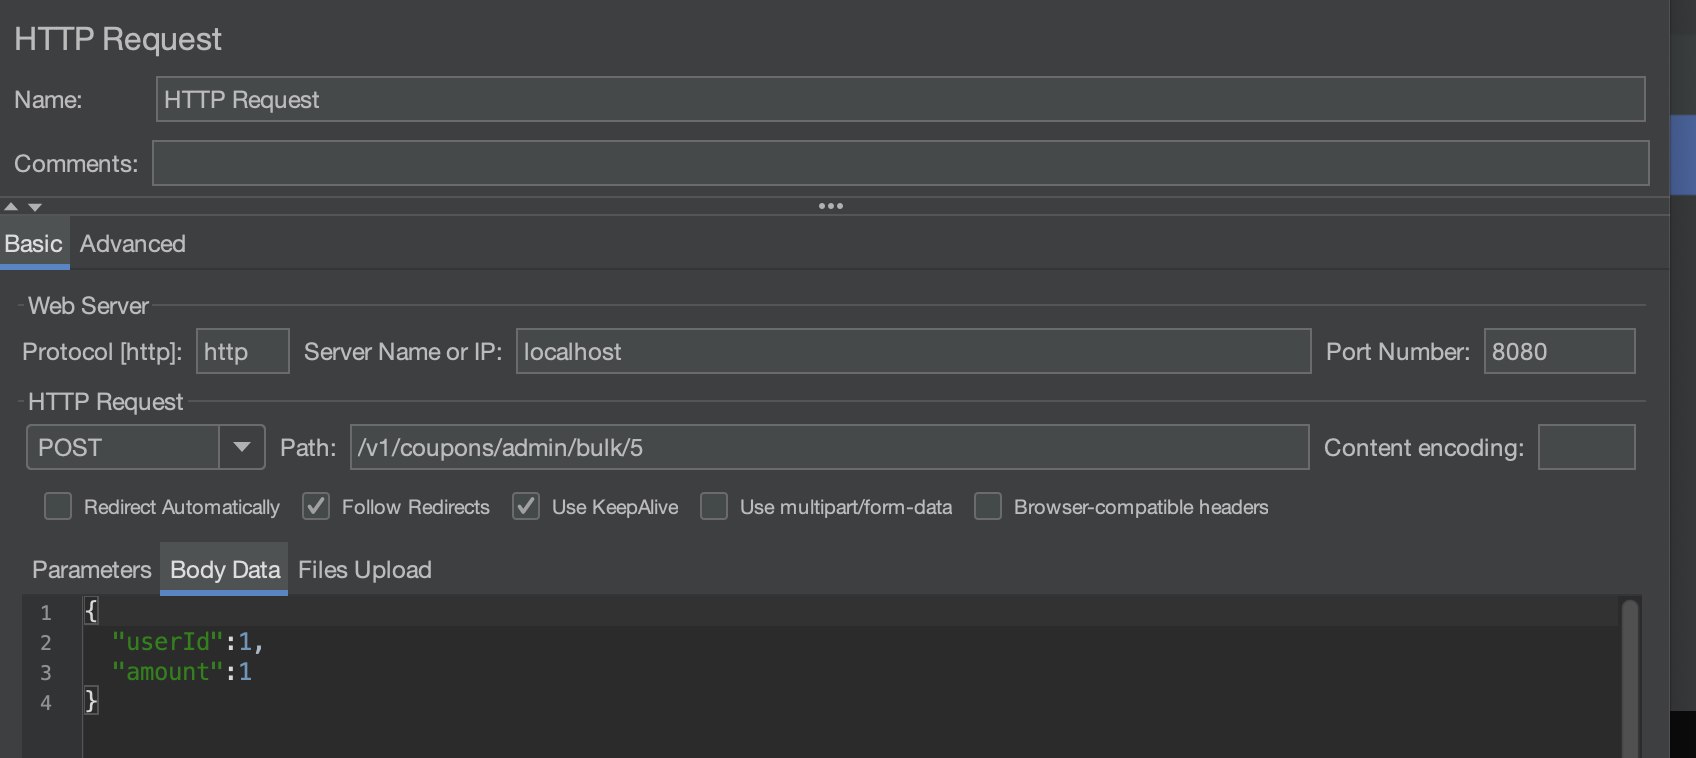Disable the Use KeepAlive checkbox

click(526, 507)
